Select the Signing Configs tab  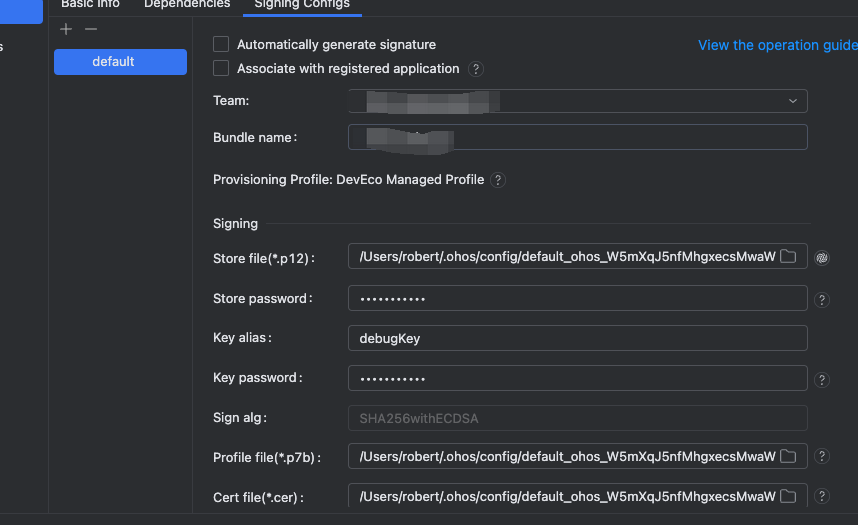[302, 4]
